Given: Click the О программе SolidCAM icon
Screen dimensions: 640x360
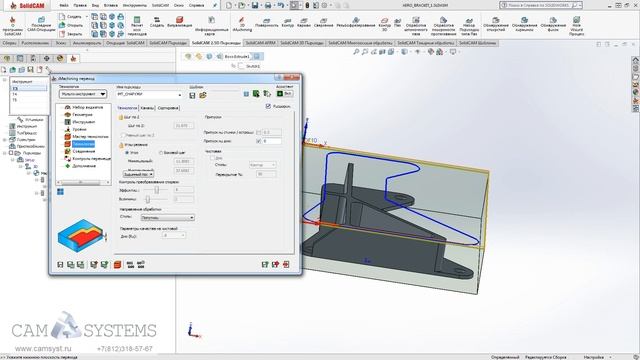Looking at the screenshot, I should point(12,26).
